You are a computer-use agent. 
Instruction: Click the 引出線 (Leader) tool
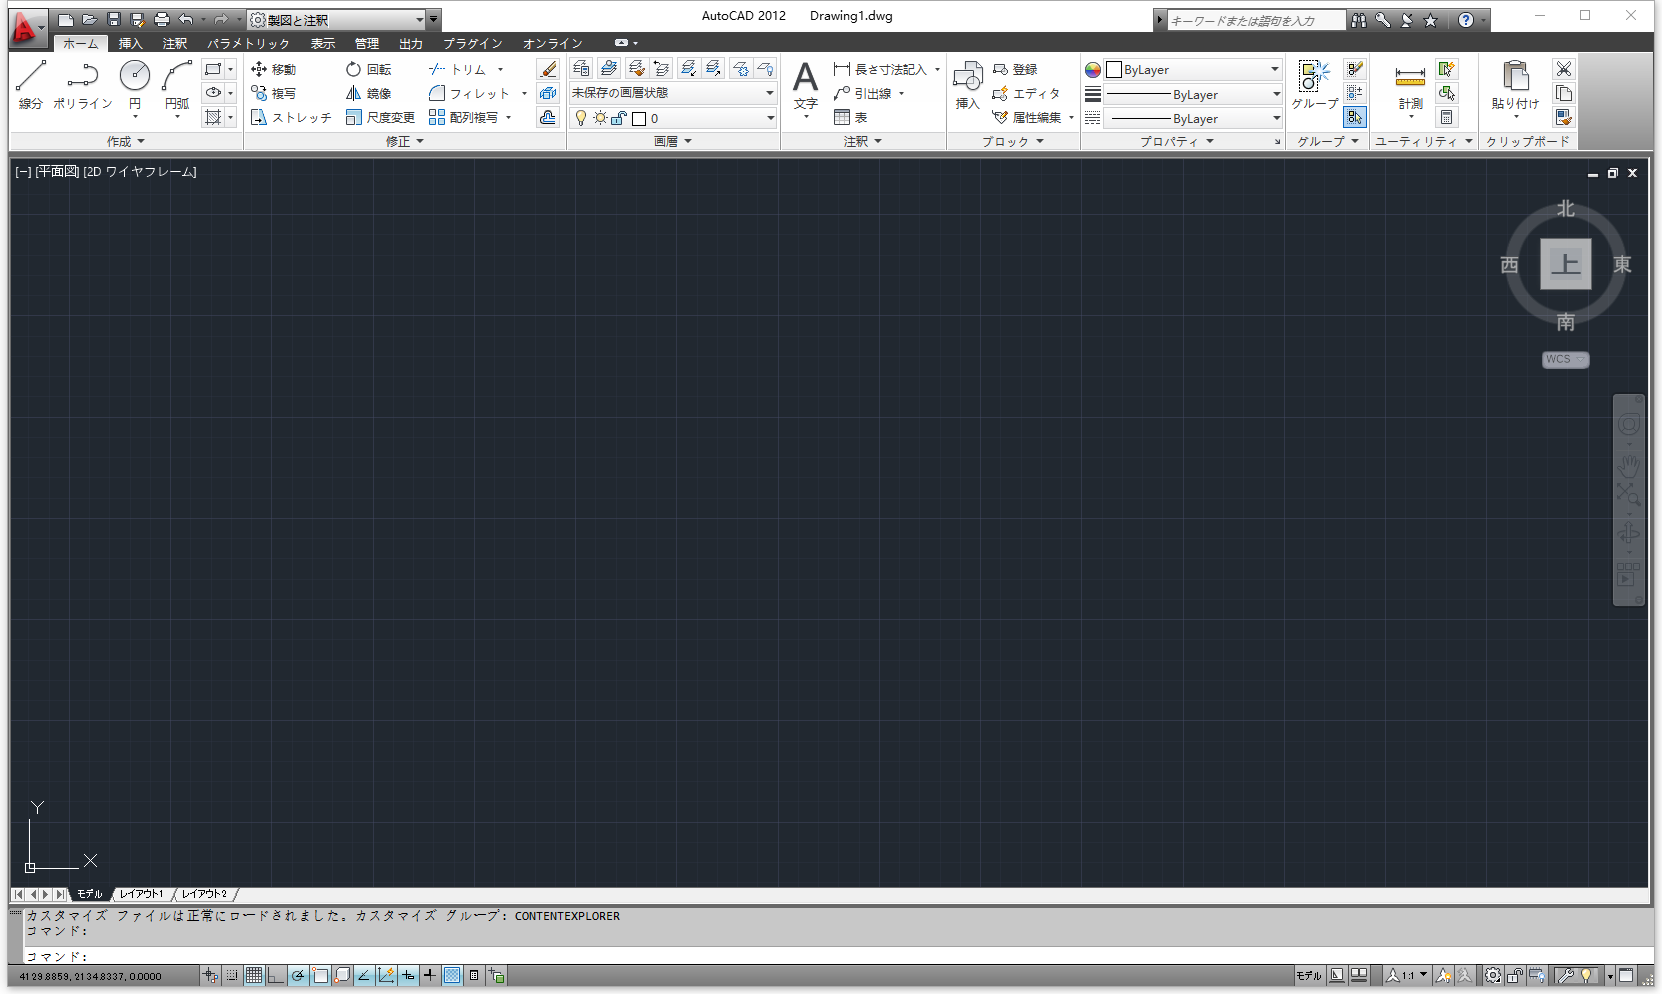pos(862,93)
